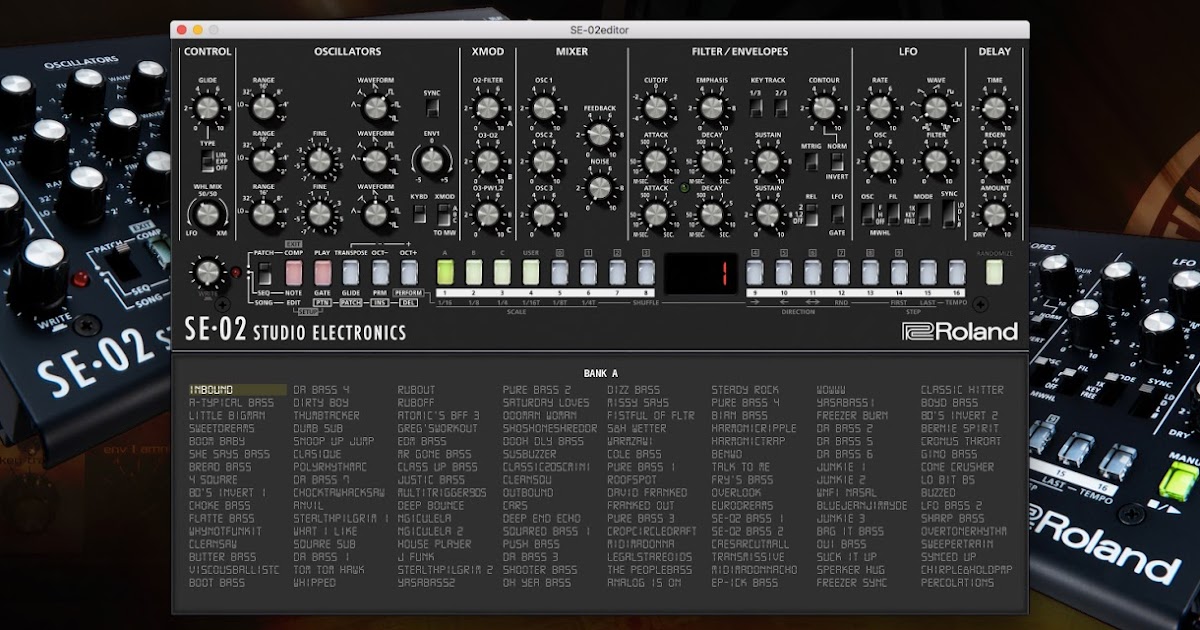Click the PERFORM label button
The image size is (1200, 630).
[x=409, y=292]
